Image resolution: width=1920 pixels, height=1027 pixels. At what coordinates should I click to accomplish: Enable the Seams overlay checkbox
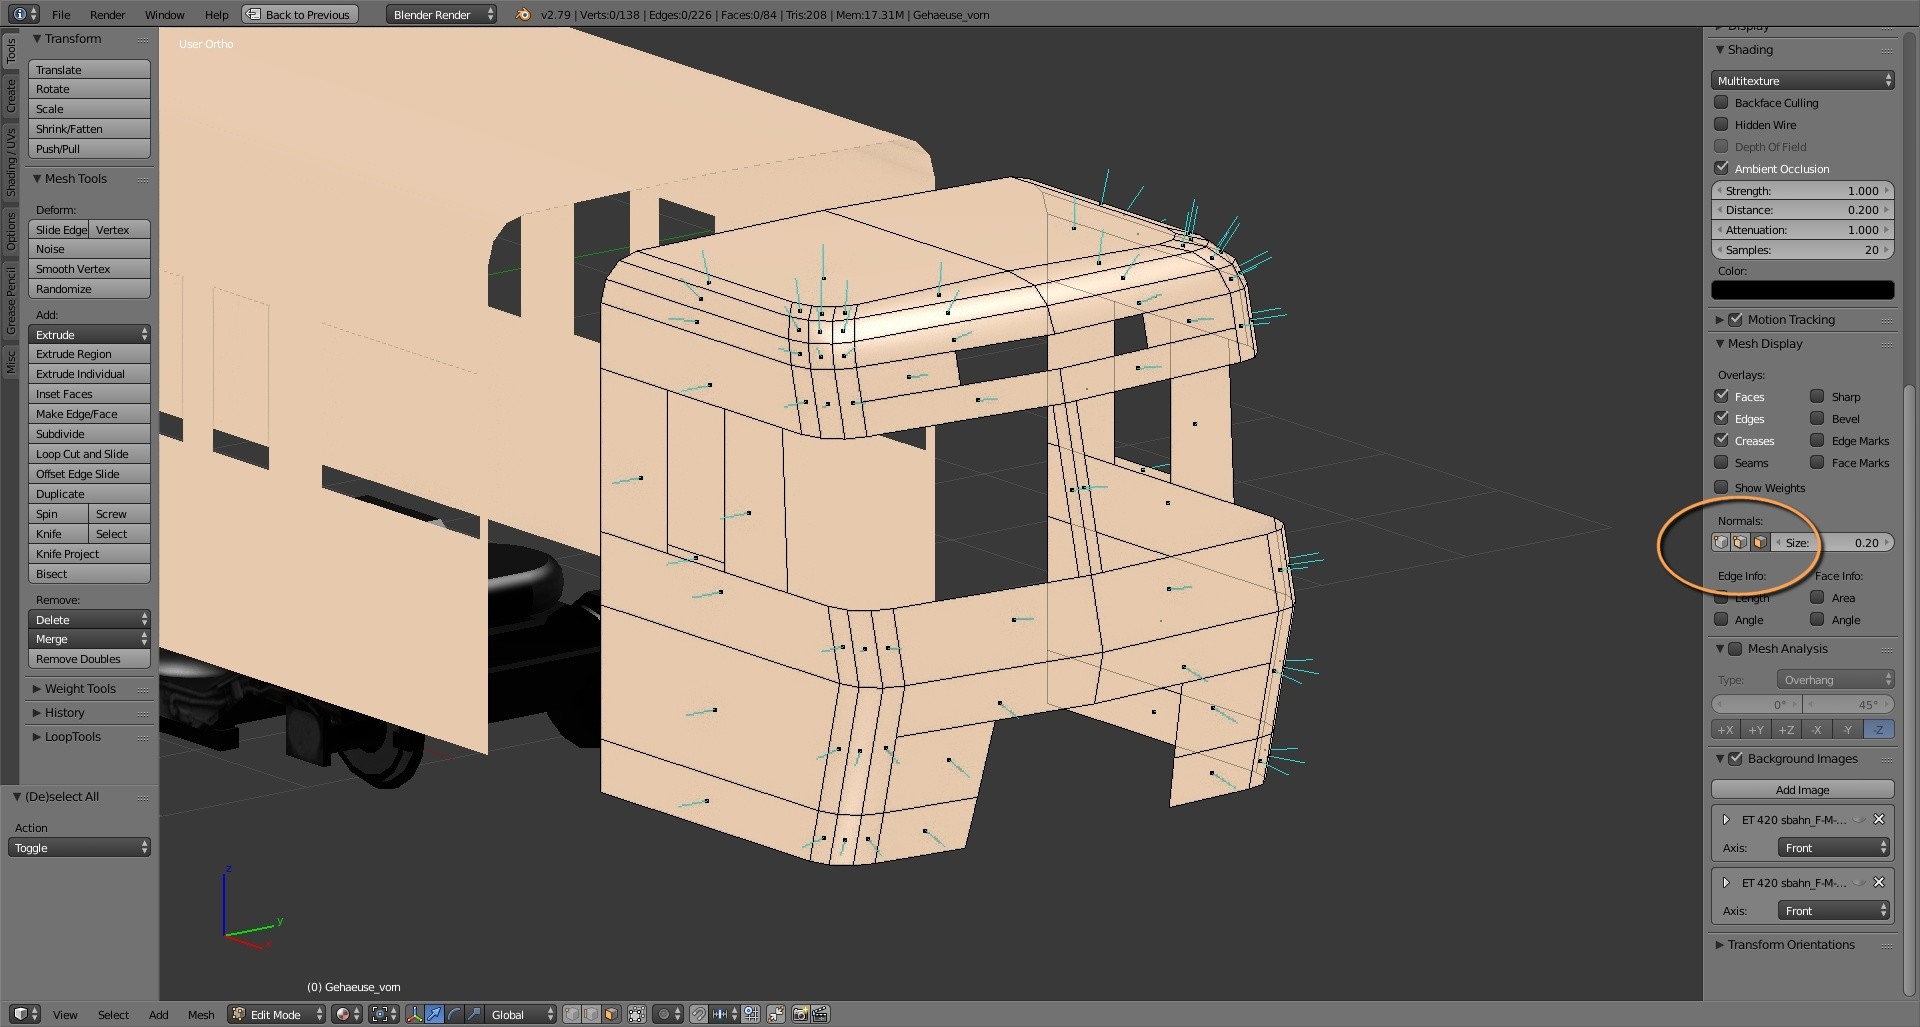[x=1721, y=462]
